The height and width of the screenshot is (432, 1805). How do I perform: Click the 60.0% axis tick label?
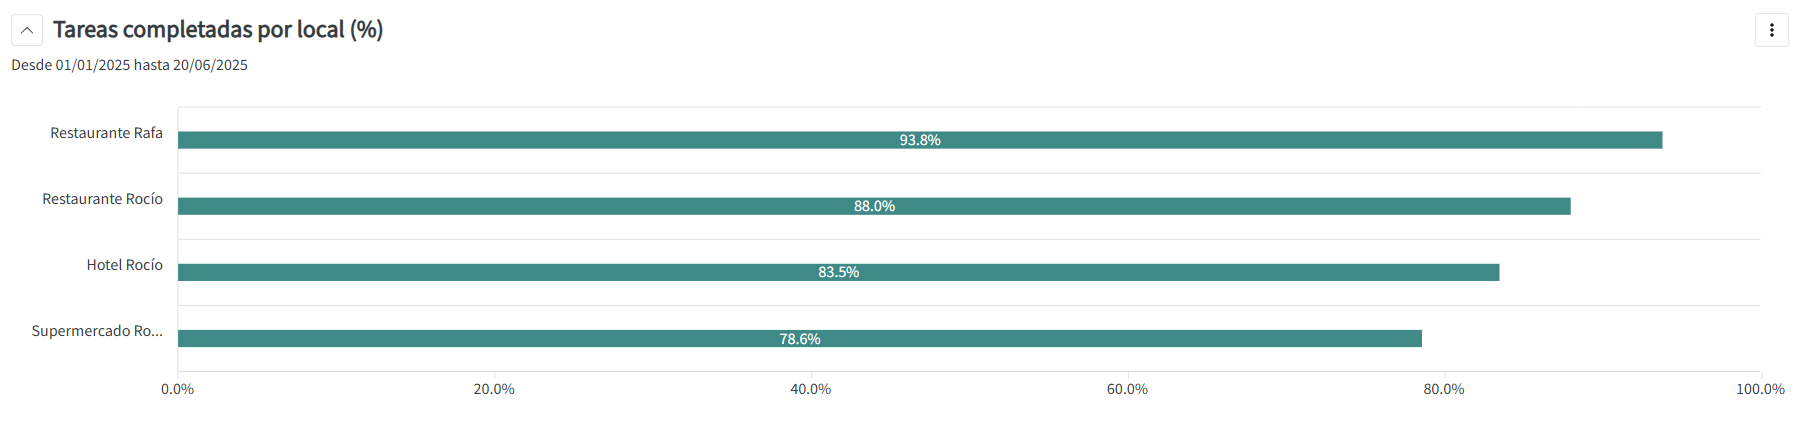[1127, 389]
